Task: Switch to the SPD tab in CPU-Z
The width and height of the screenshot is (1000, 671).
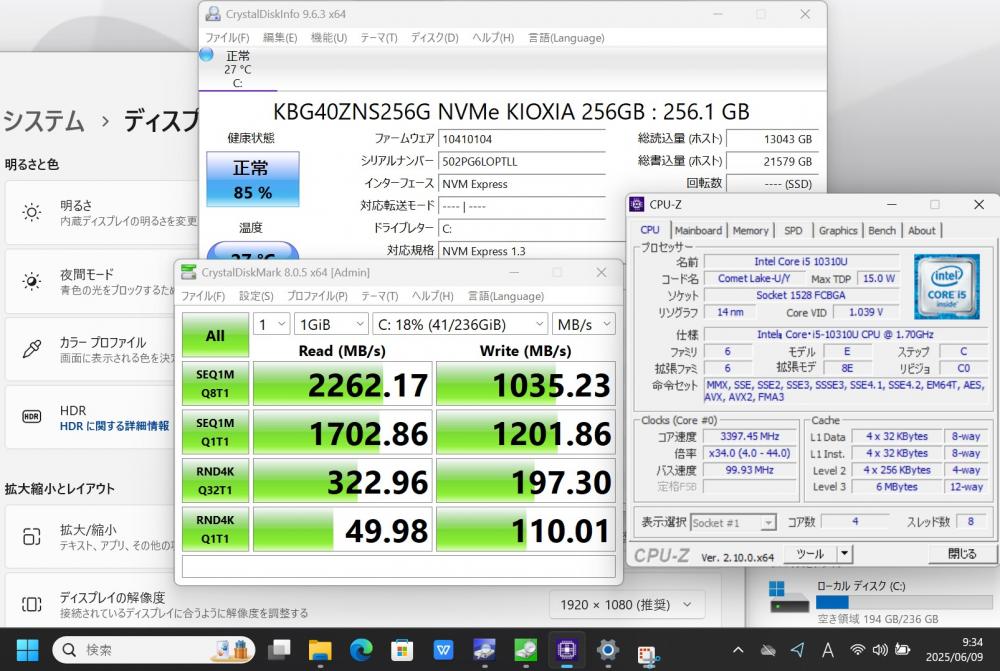Action: (x=793, y=230)
